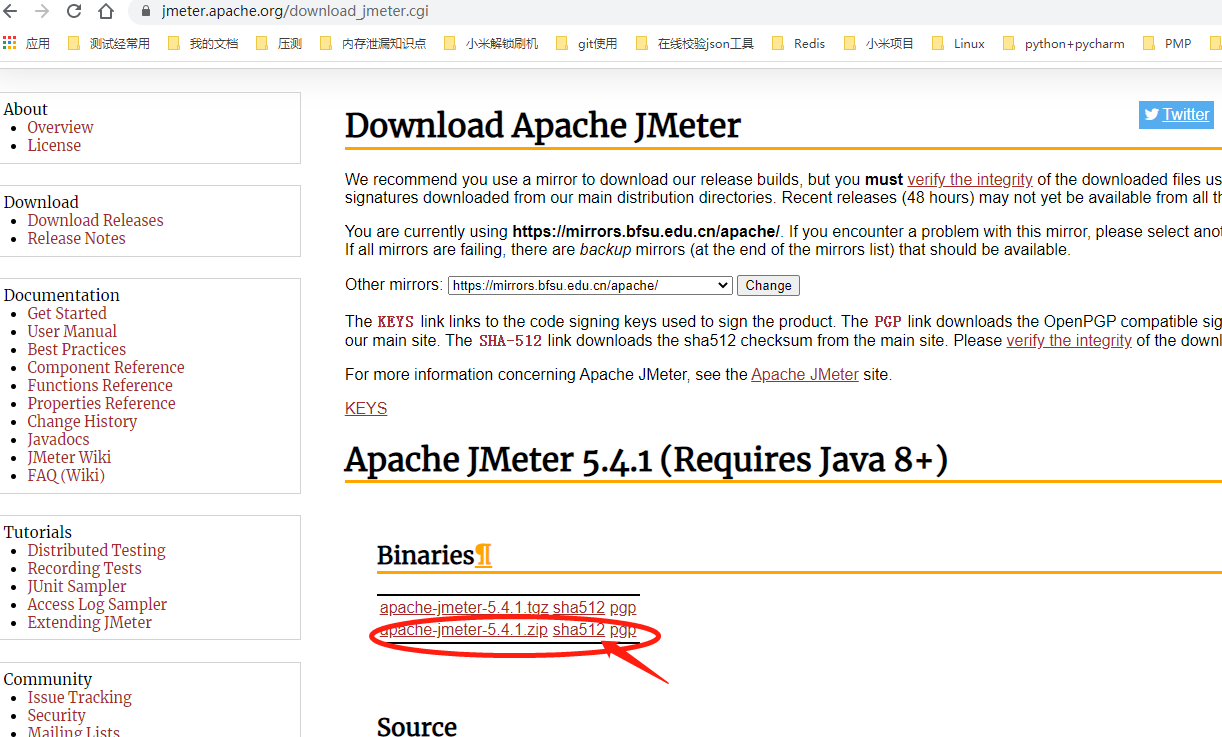
Task: Open the Issue Tracking link
Action: pyautogui.click(x=79, y=697)
